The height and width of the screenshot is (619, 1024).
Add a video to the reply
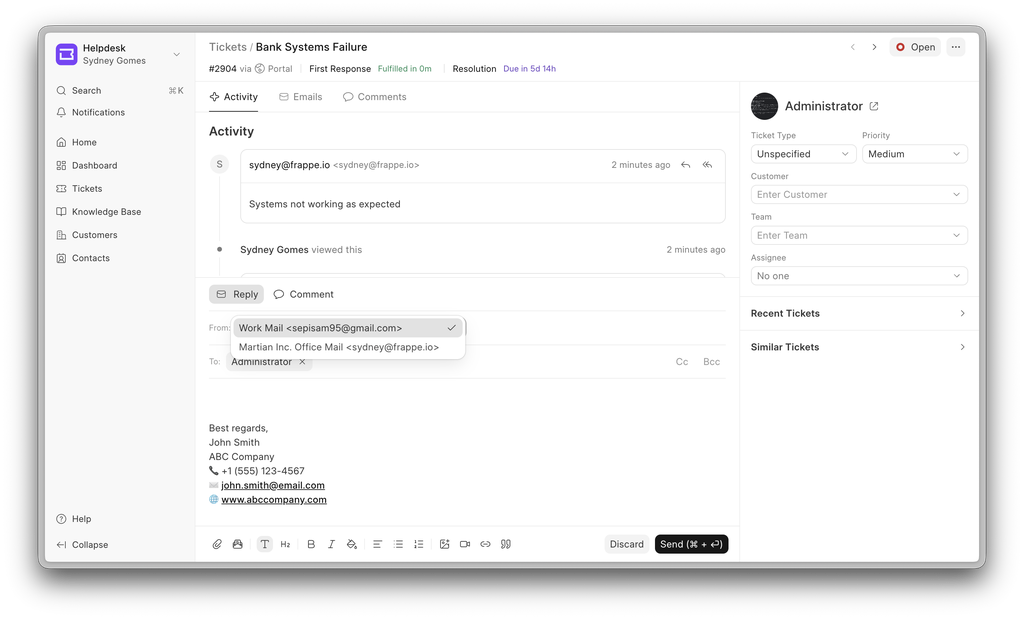pos(465,544)
